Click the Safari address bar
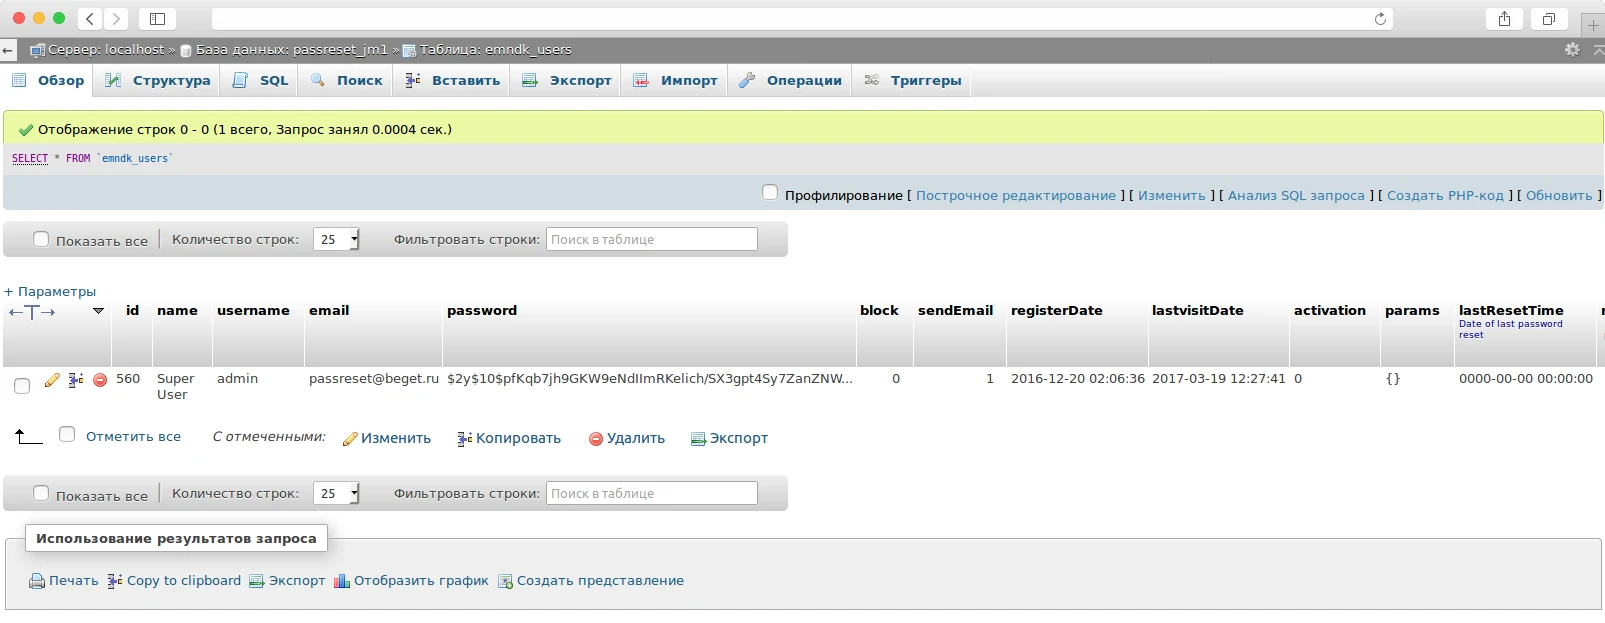Image resolution: width=1605 pixels, height=623 pixels. (802, 18)
